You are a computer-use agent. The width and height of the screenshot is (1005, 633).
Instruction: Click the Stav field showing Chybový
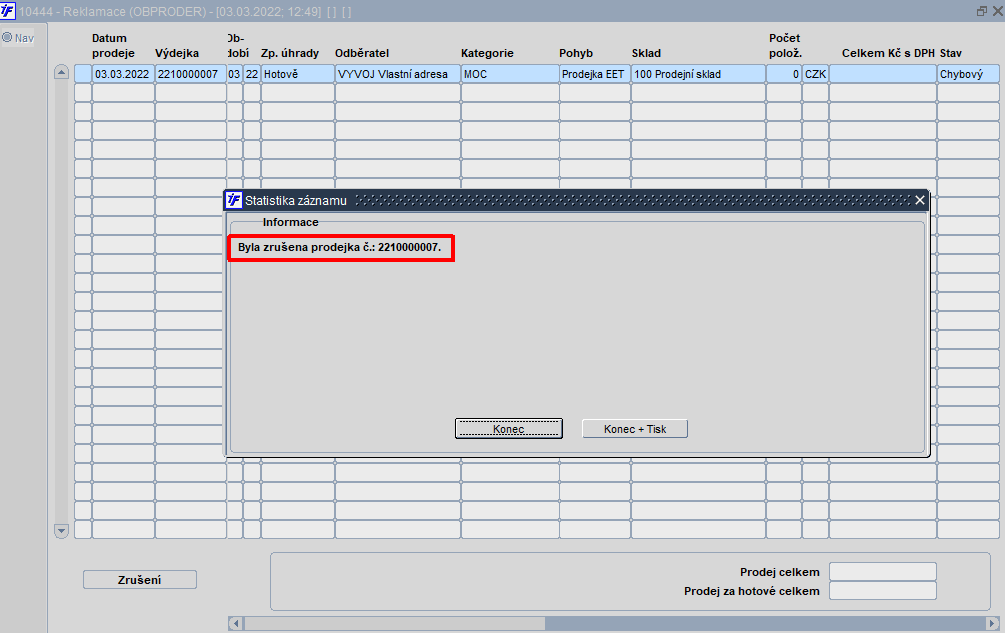pos(968,74)
